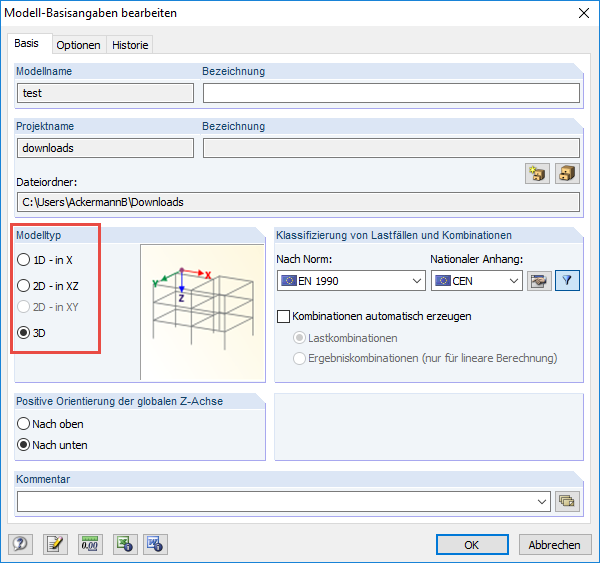Enable Kombinationen automatisch erzeugen checkbox
Image resolution: width=600 pixels, height=563 pixels.
283,316
